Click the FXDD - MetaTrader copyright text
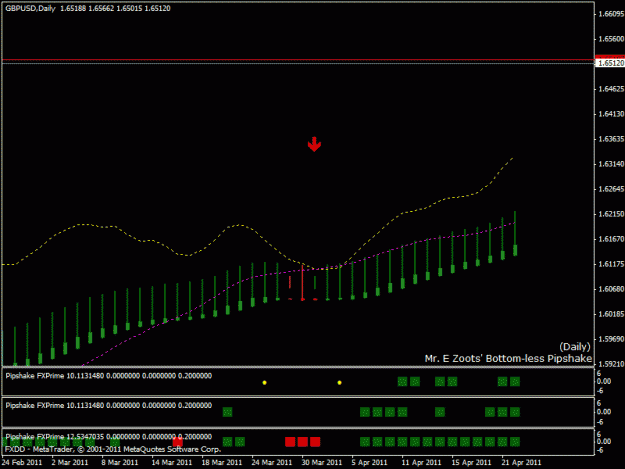The height and width of the screenshot is (469, 625). pyautogui.click(x=113, y=449)
